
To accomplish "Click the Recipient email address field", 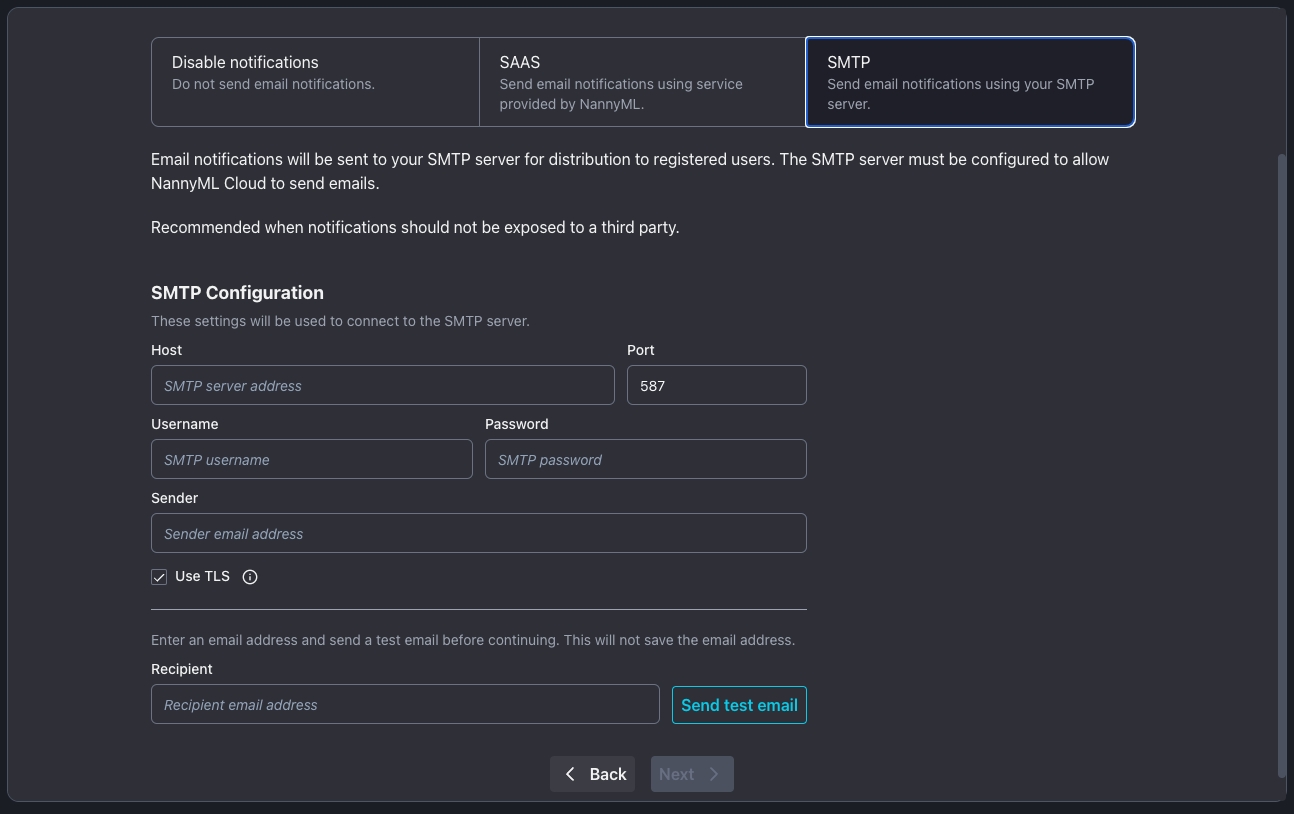I will (x=405, y=705).
